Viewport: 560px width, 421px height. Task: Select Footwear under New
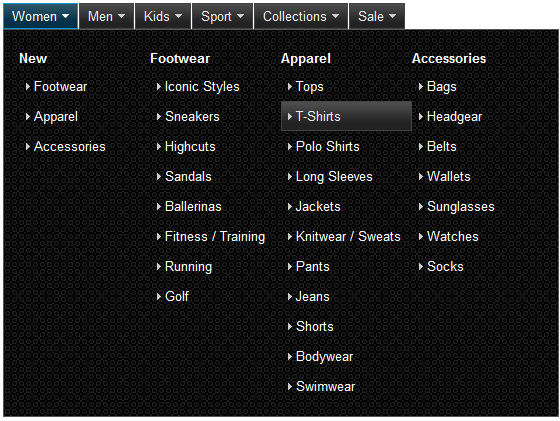[x=60, y=86]
